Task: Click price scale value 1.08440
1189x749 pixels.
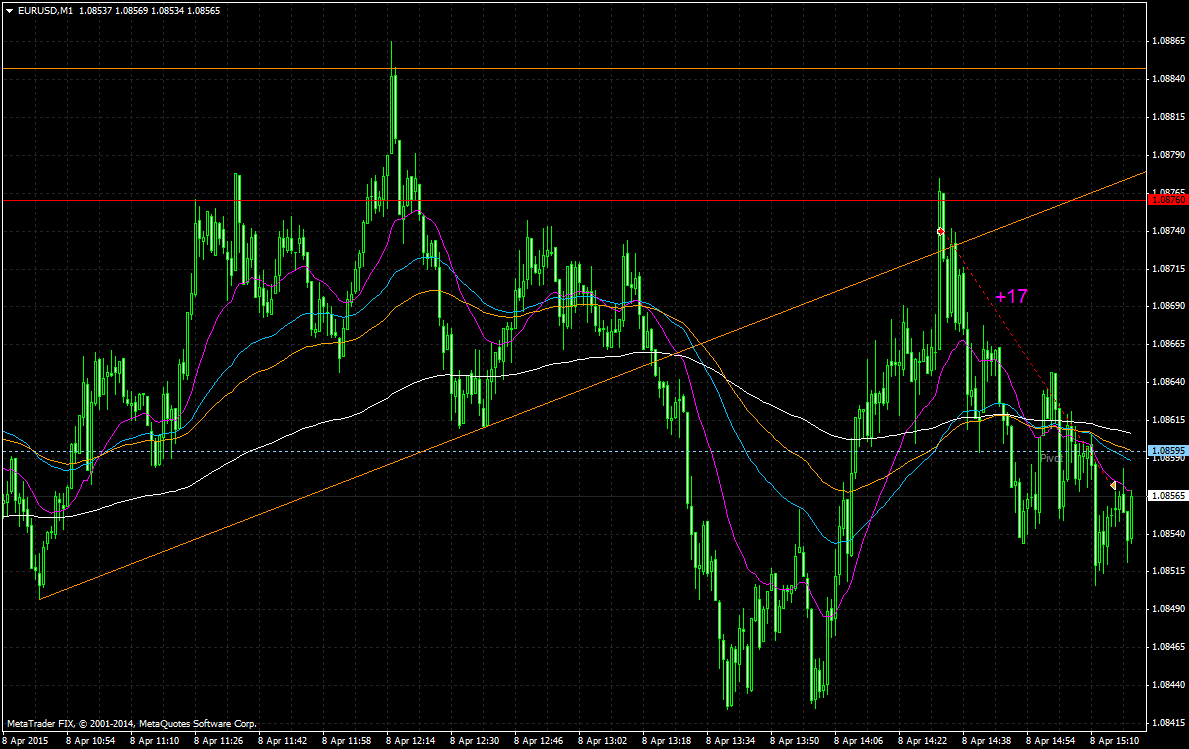Action: coord(1169,685)
